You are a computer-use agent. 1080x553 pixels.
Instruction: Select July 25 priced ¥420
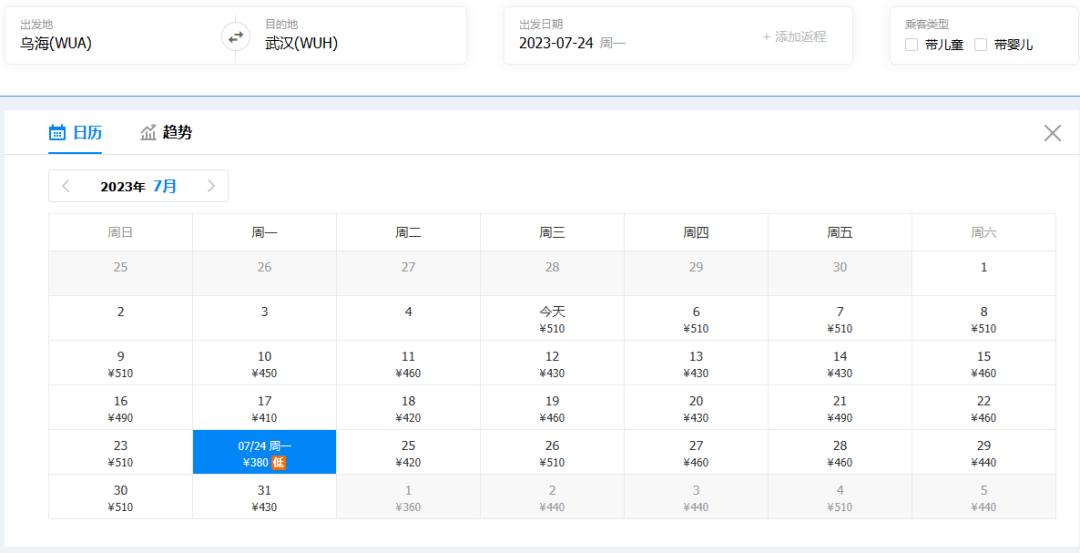click(x=408, y=452)
